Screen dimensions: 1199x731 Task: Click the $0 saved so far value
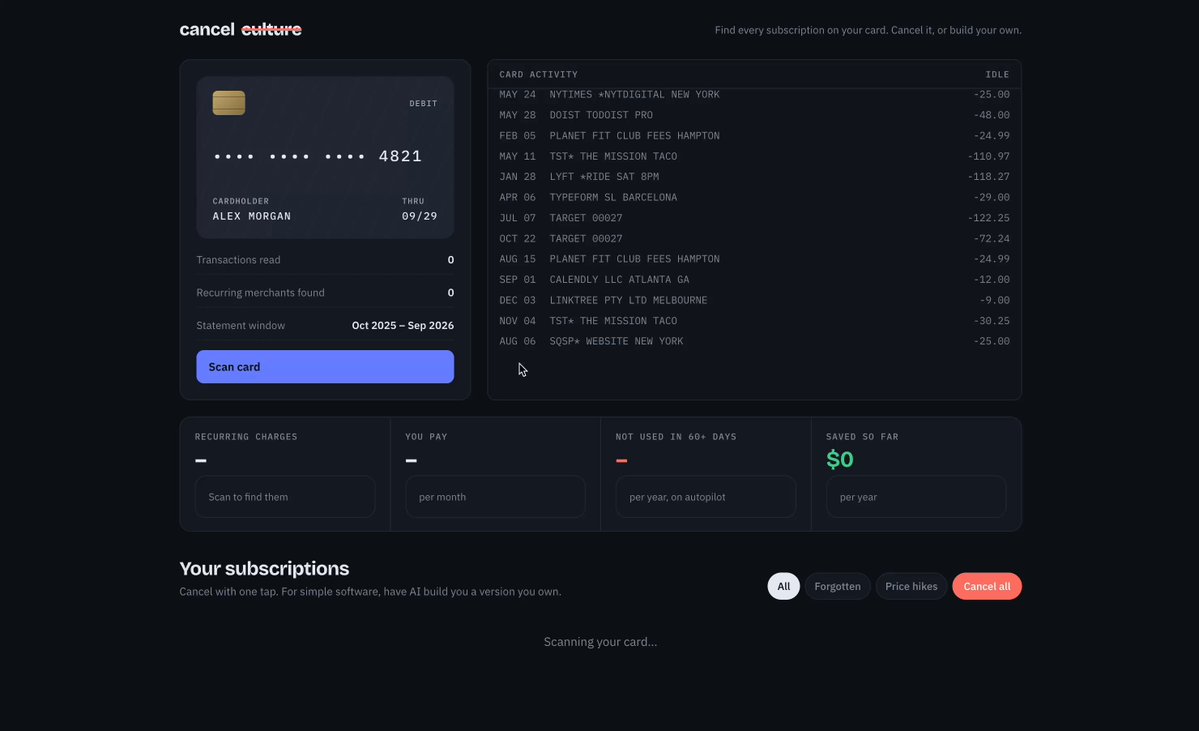point(840,460)
